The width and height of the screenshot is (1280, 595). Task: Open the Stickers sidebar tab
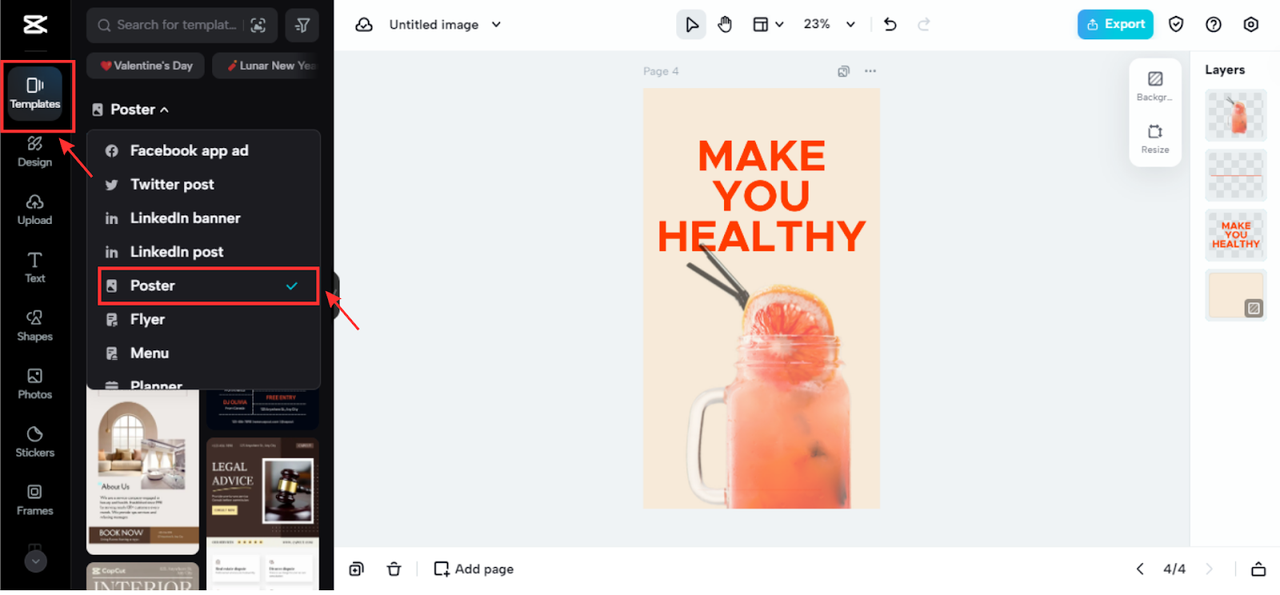coord(35,442)
